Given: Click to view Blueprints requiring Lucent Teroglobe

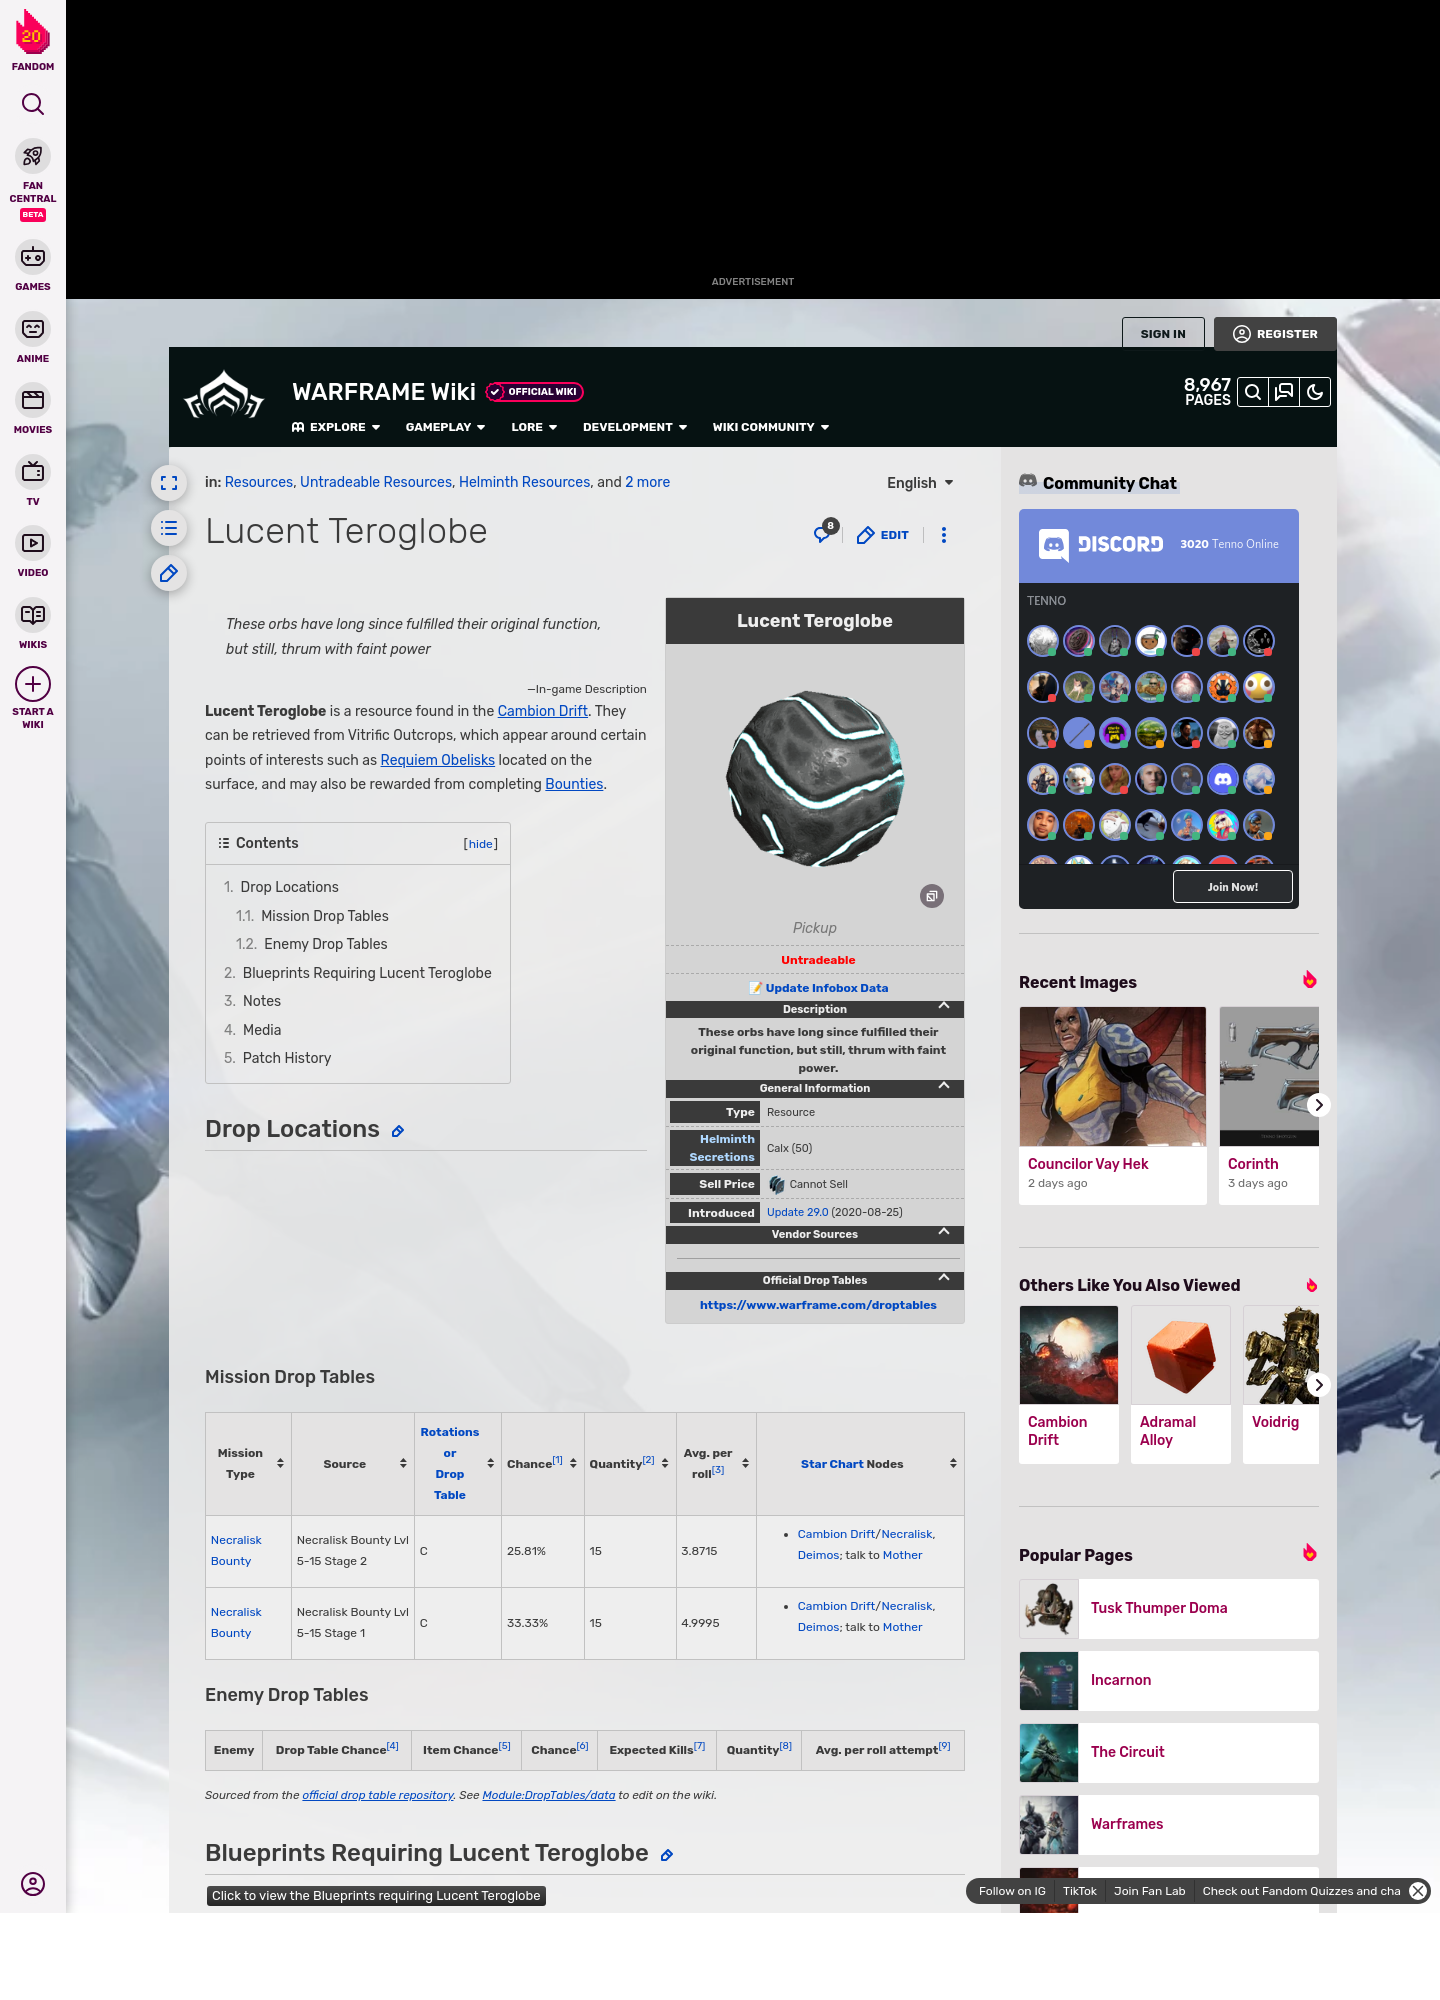Looking at the screenshot, I should pyautogui.click(x=376, y=1895).
